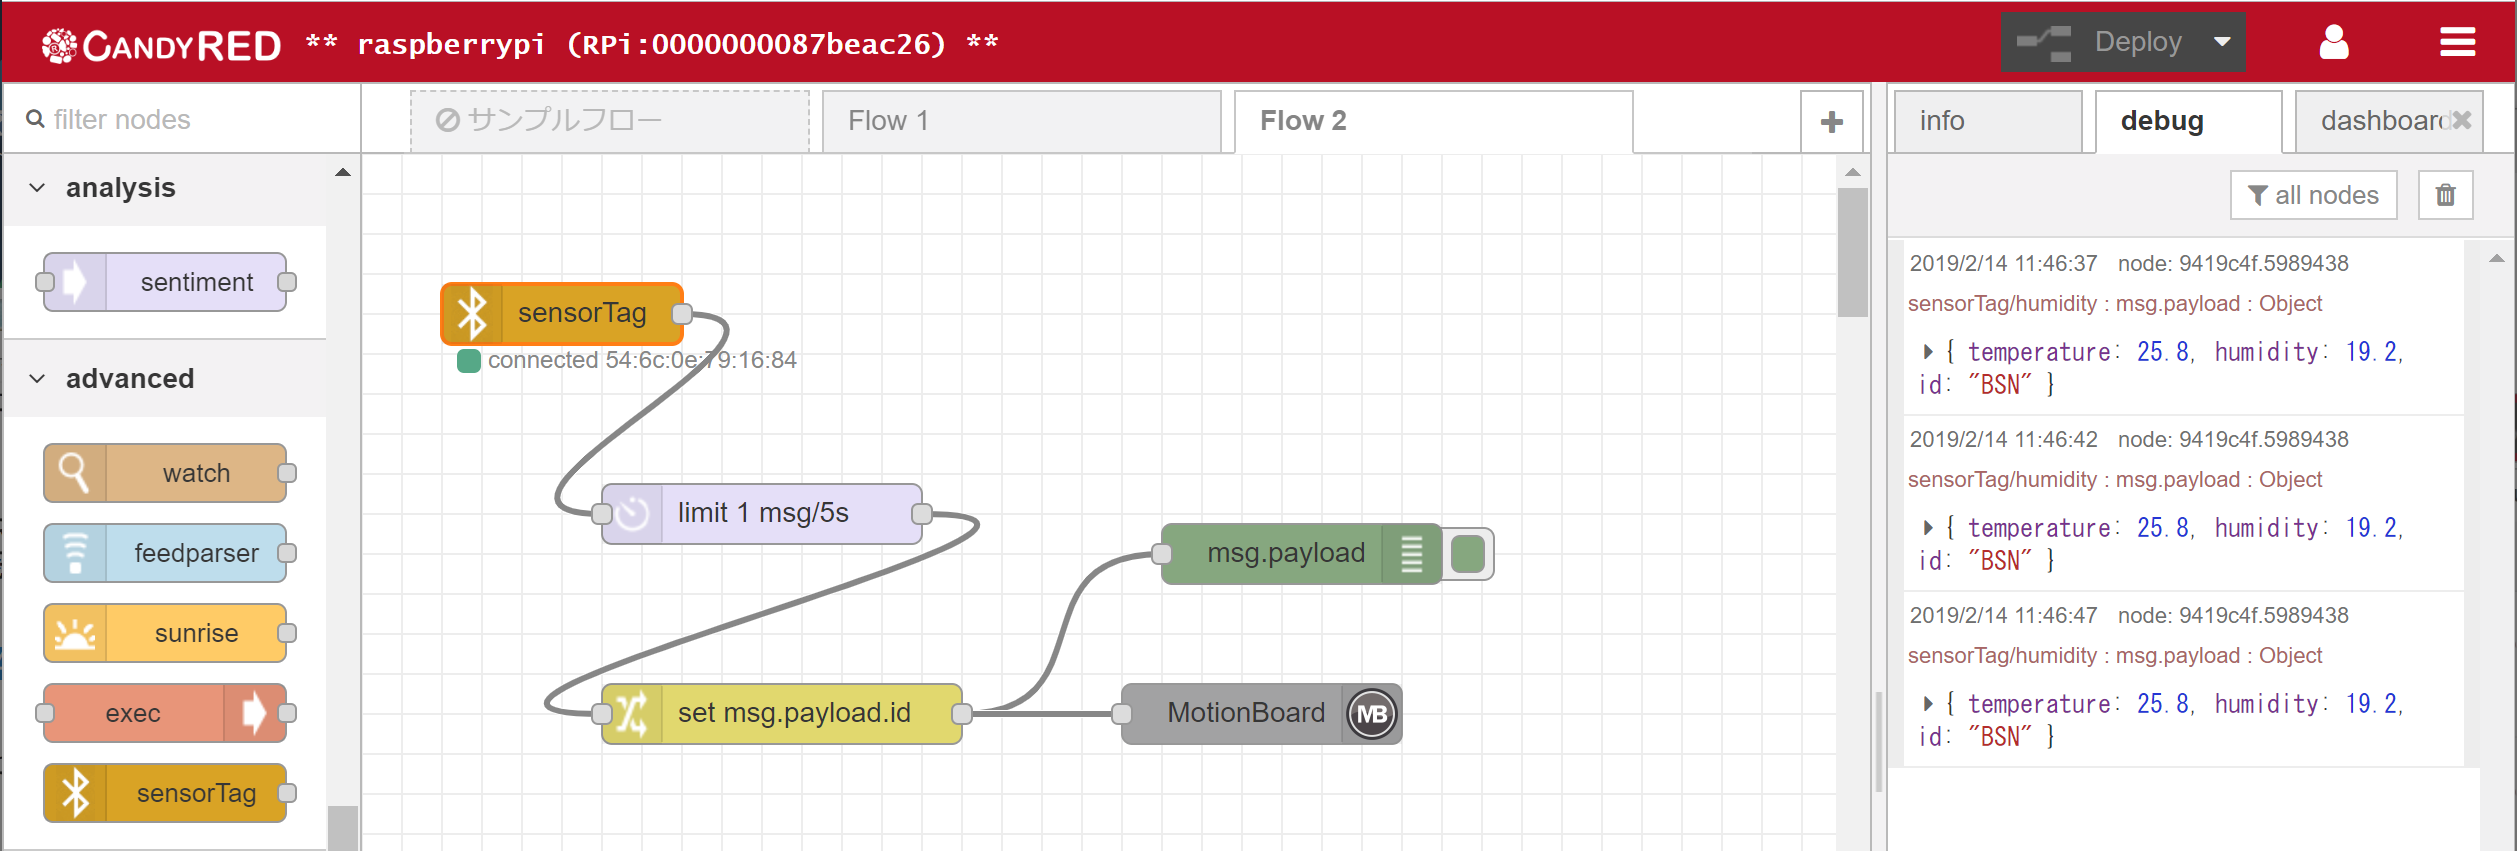This screenshot has height=851, width=2517.
Task: Select the set msg.payload.id node
Action: (782, 714)
